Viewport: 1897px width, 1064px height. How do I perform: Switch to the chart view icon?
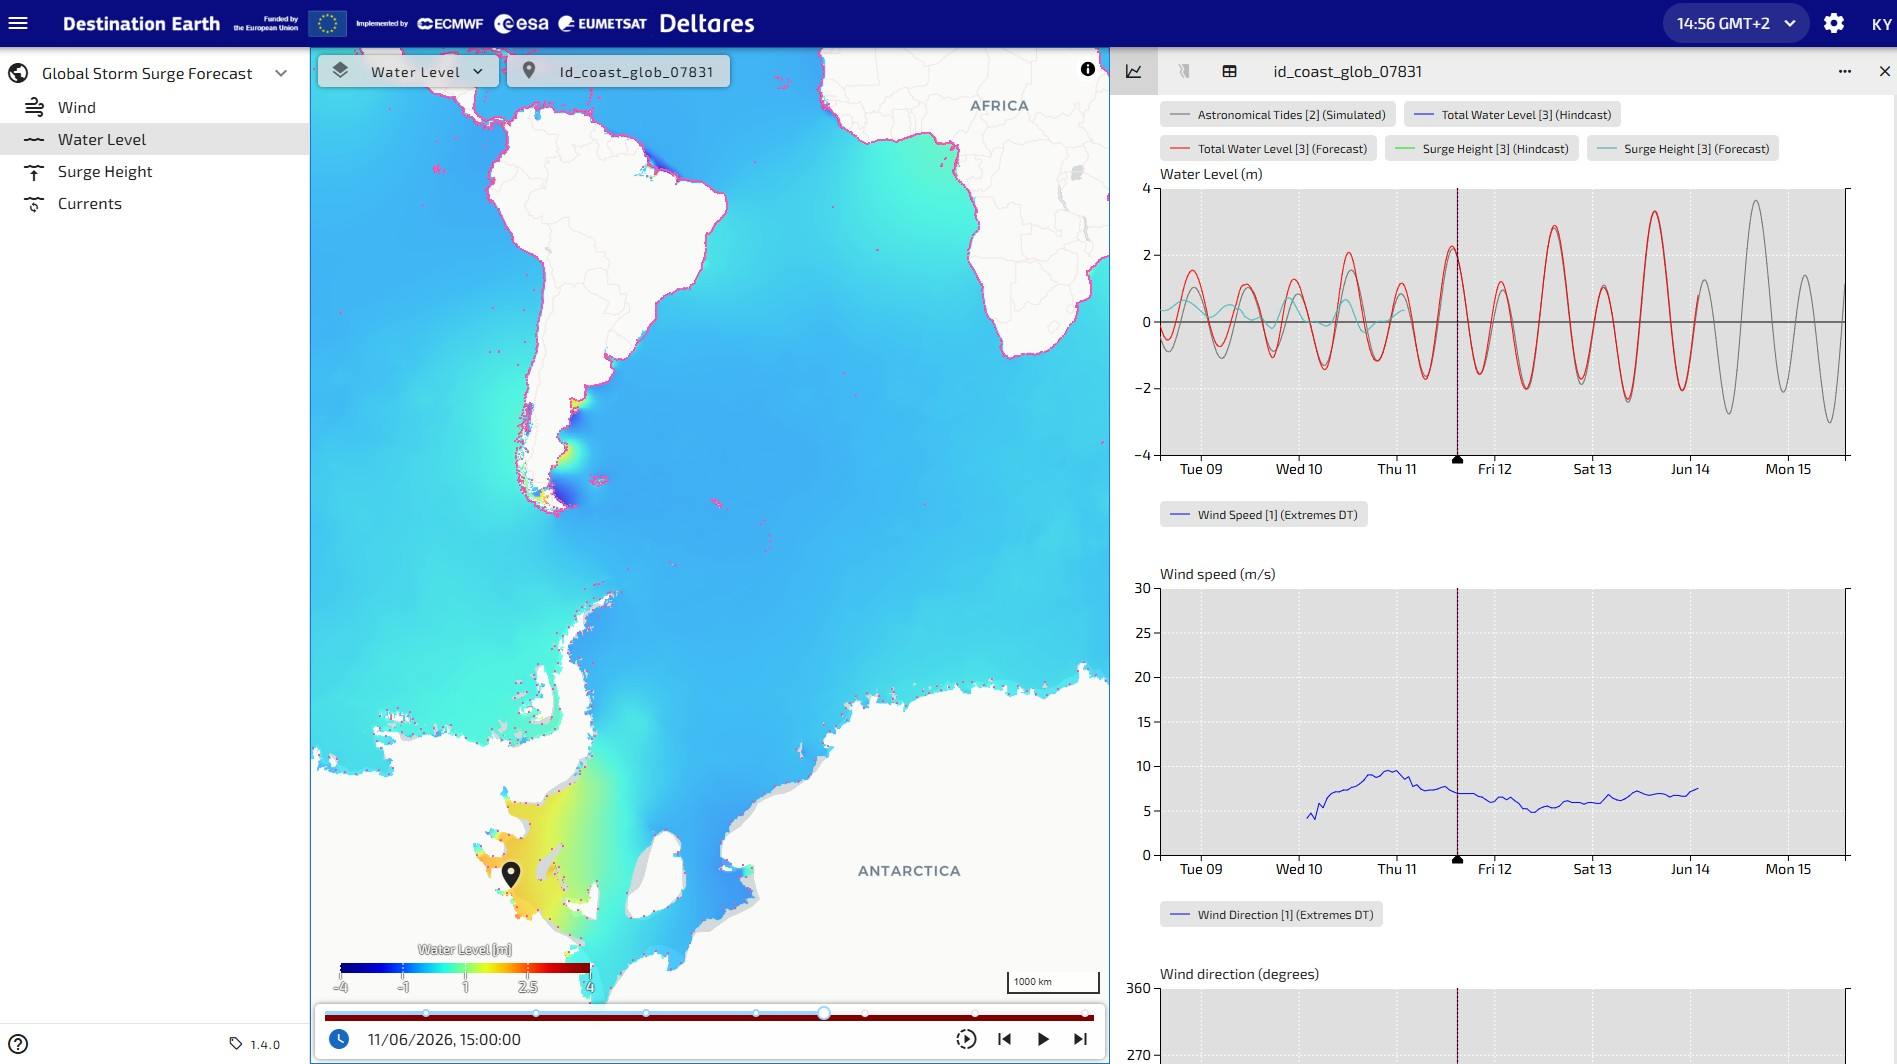(x=1134, y=71)
